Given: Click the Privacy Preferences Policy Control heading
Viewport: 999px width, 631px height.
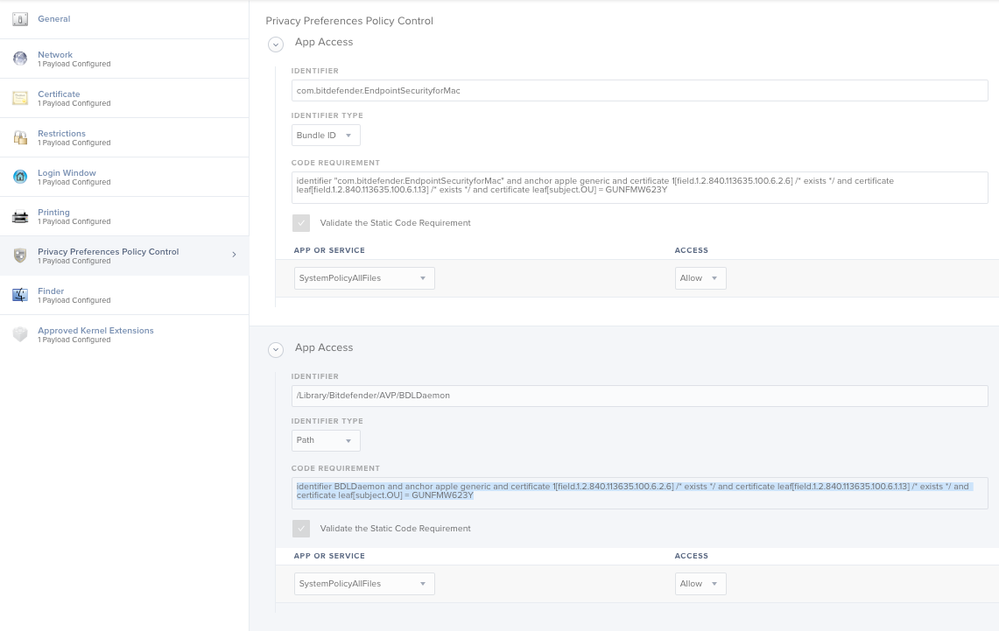Looking at the screenshot, I should click(x=349, y=21).
